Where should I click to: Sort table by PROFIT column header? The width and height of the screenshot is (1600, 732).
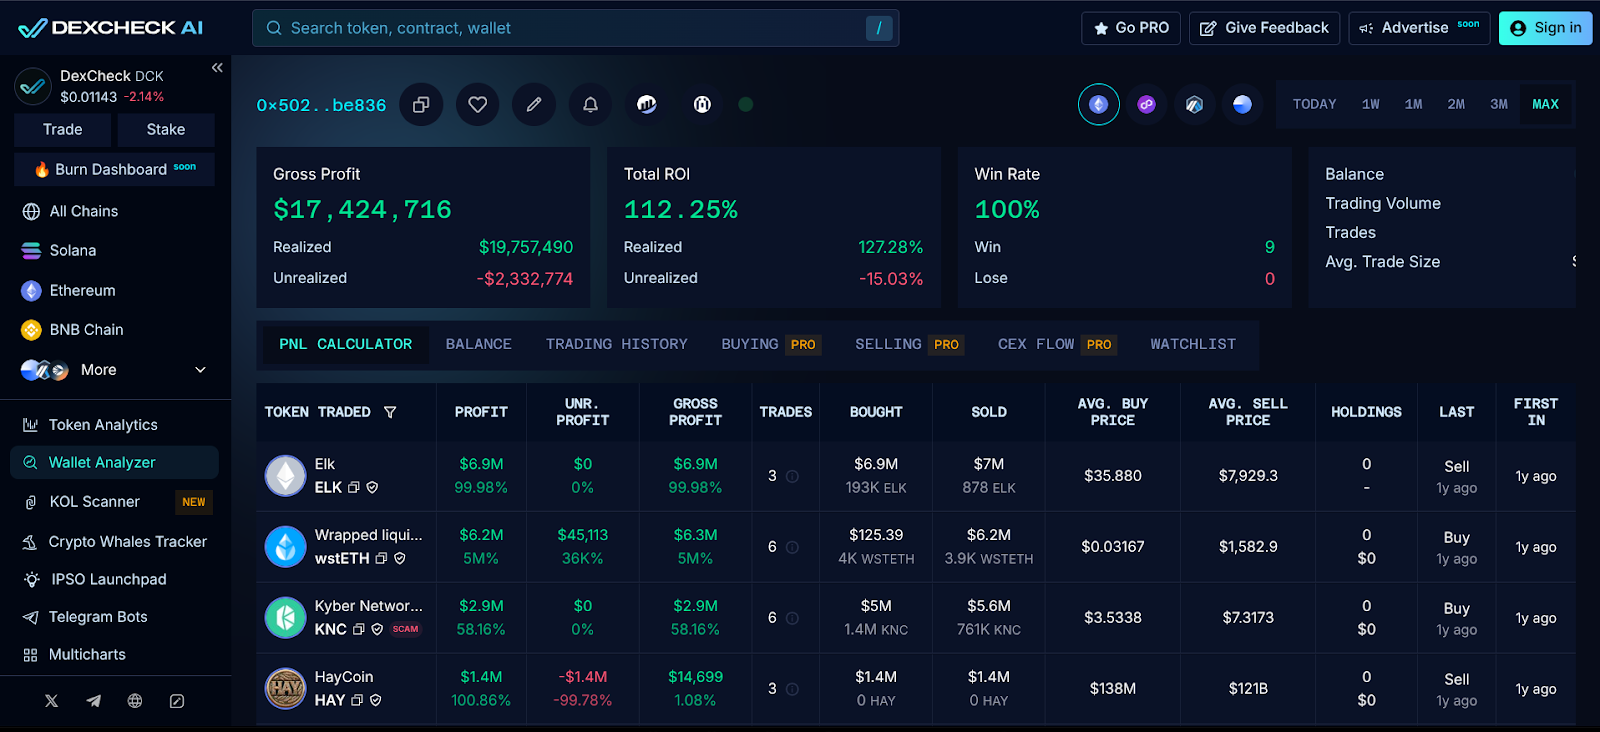click(x=481, y=412)
